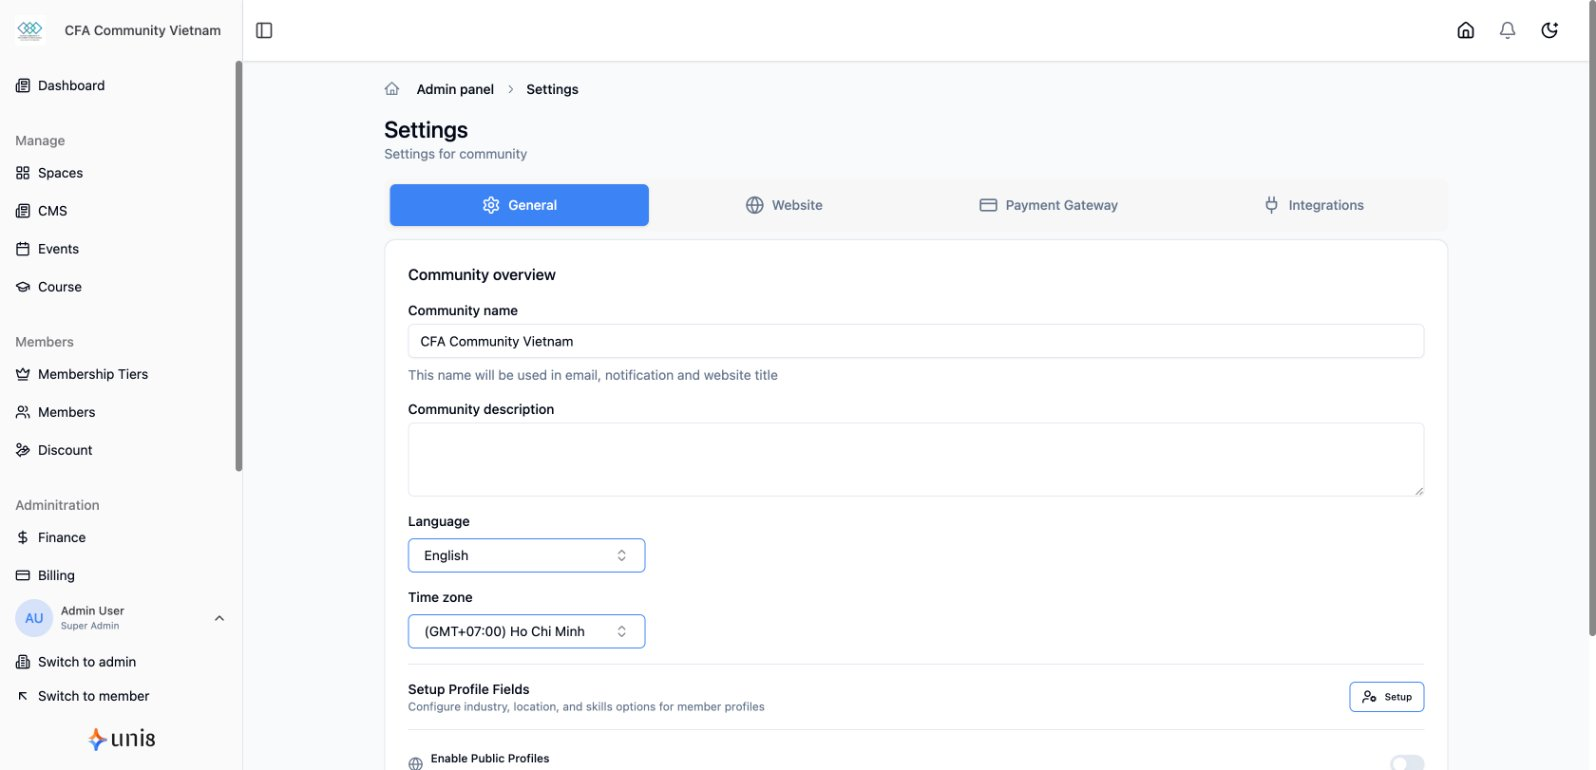Click the sidebar vertical scrollbar
The image size is (1596, 770).
[x=238, y=266]
